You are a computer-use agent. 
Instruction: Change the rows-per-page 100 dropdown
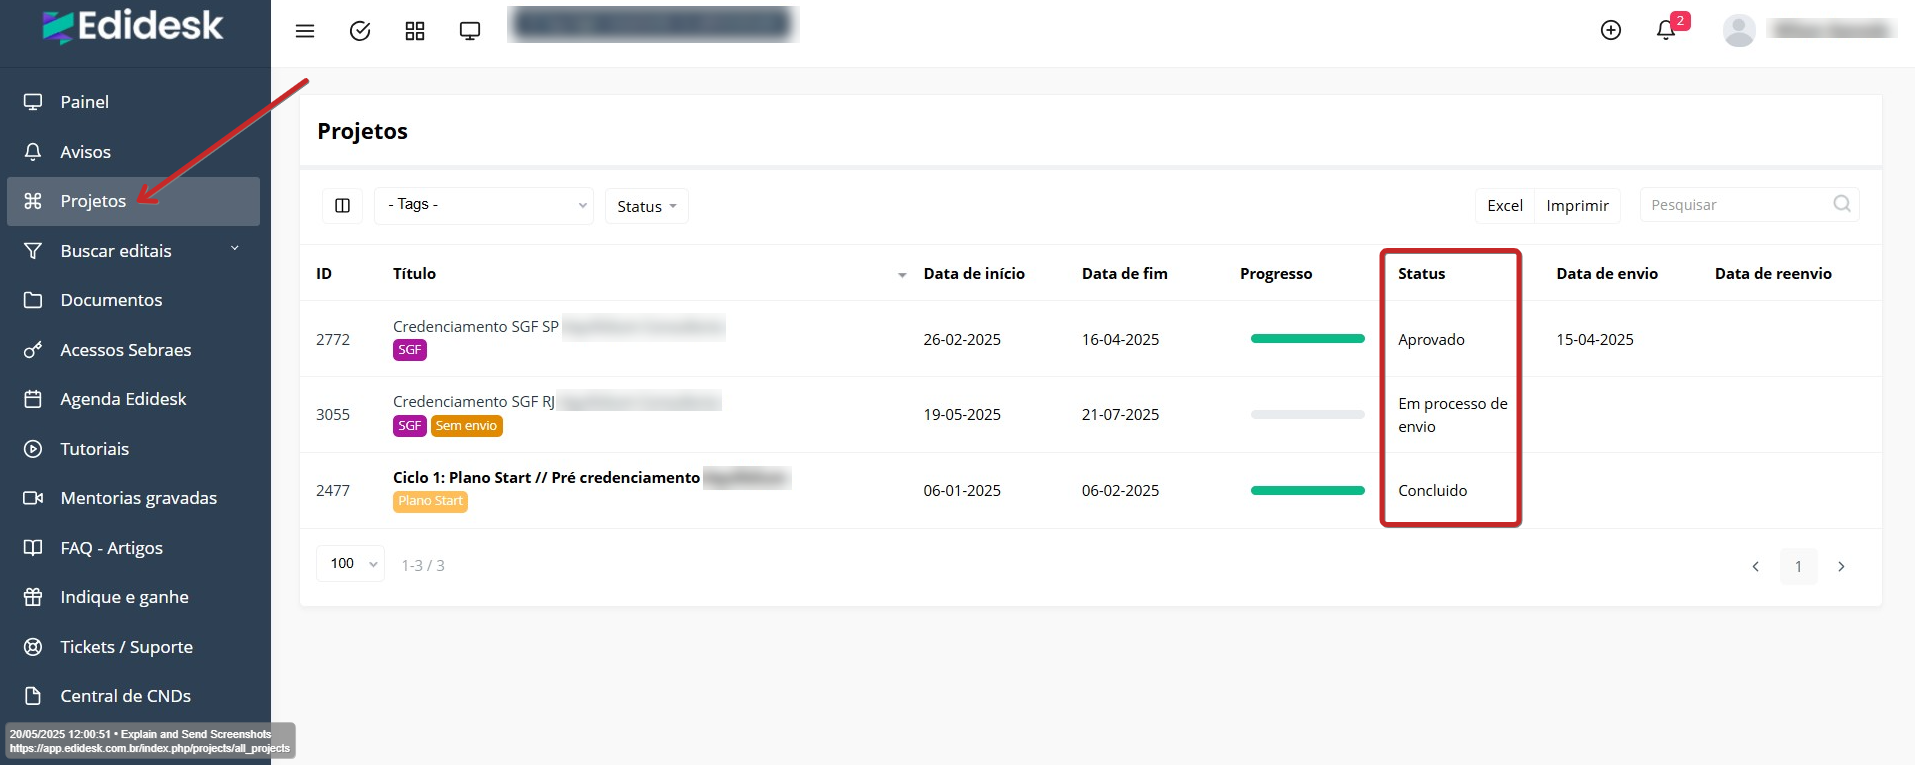coord(351,564)
